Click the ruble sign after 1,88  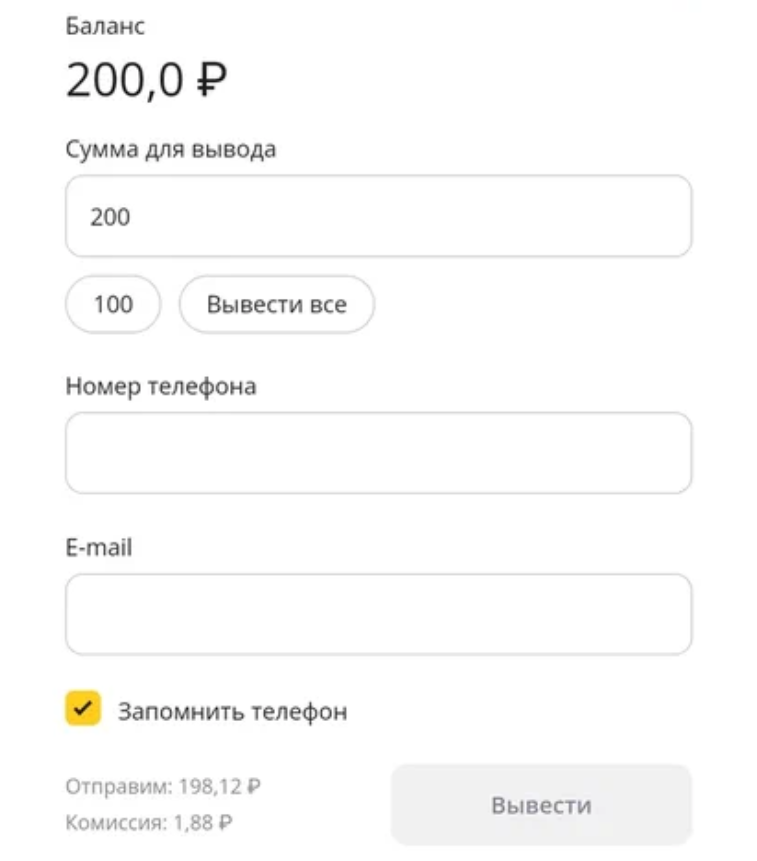coord(226,823)
